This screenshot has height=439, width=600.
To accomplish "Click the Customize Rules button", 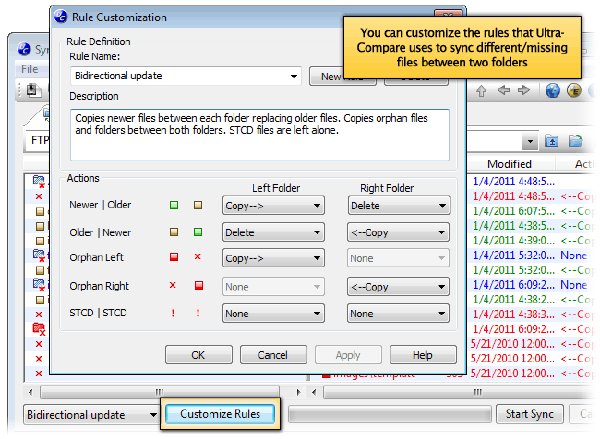I will pos(220,414).
